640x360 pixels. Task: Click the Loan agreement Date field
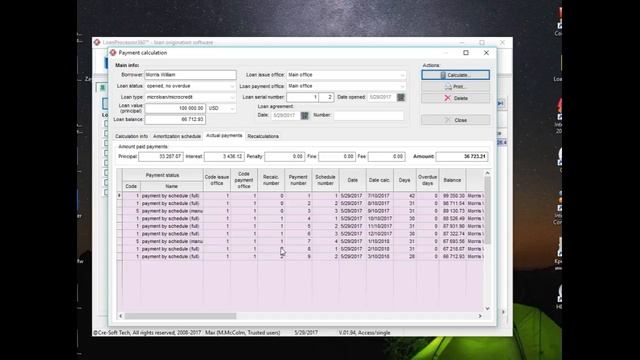(x=286, y=116)
